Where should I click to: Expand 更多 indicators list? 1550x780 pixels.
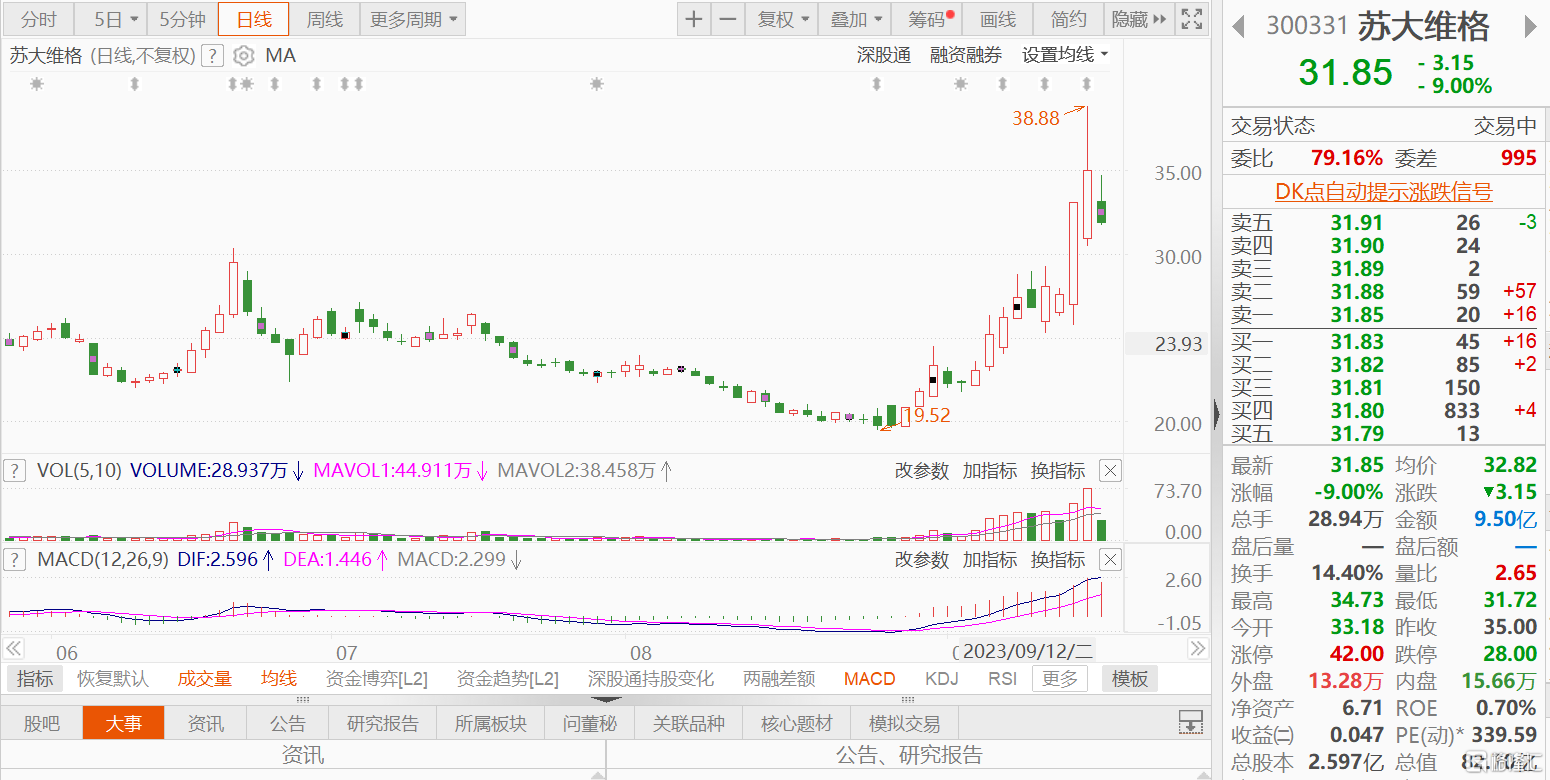pyautogui.click(x=1059, y=679)
